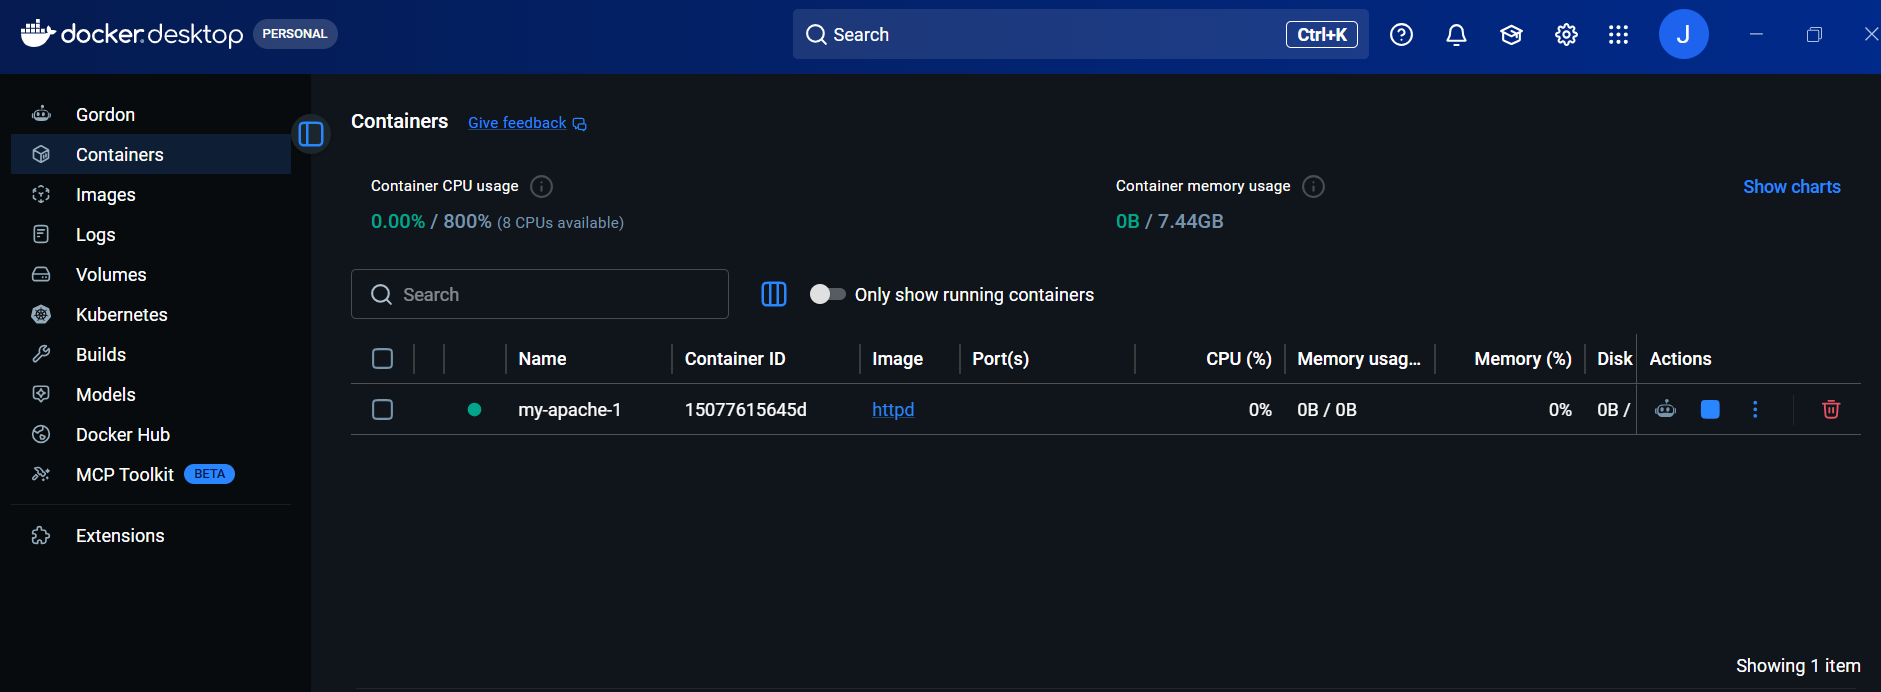The width and height of the screenshot is (1881, 692).
Task: Click the Containers cube icon in sidebar
Action: (41, 154)
